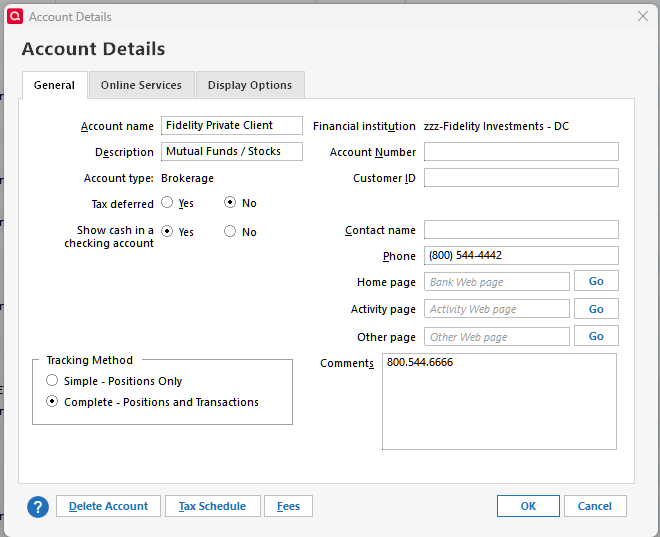Select Yes for Tax deferred
This screenshot has height=537, width=660.
168,203
